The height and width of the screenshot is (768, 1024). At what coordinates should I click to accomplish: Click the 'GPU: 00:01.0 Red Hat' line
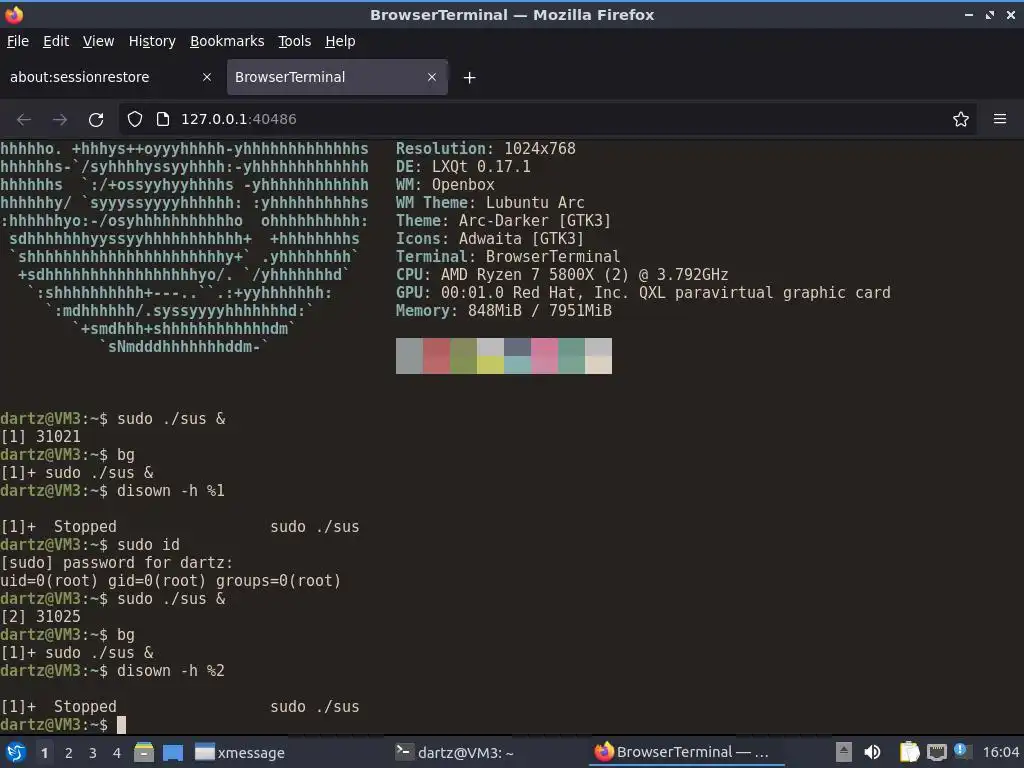[x=643, y=293]
